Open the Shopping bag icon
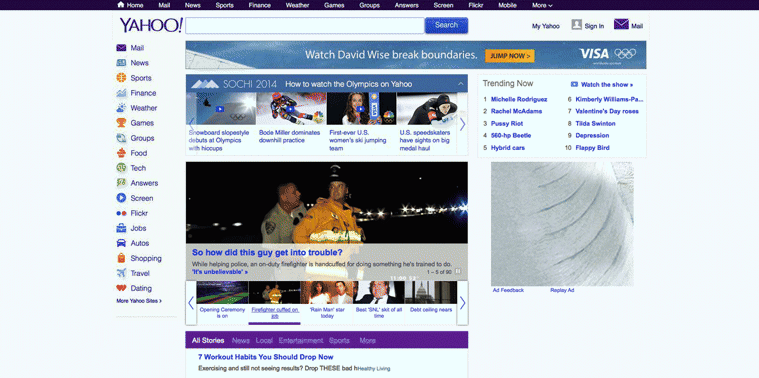Image resolution: width=759 pixels, height=378 pixels. pos(121,258)
